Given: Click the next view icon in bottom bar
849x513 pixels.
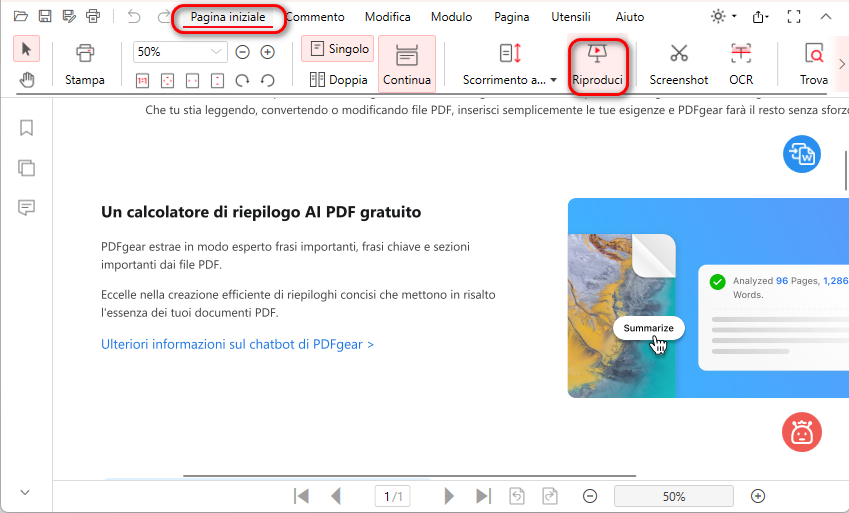Looking at the screenshot, I should [550, 496].
